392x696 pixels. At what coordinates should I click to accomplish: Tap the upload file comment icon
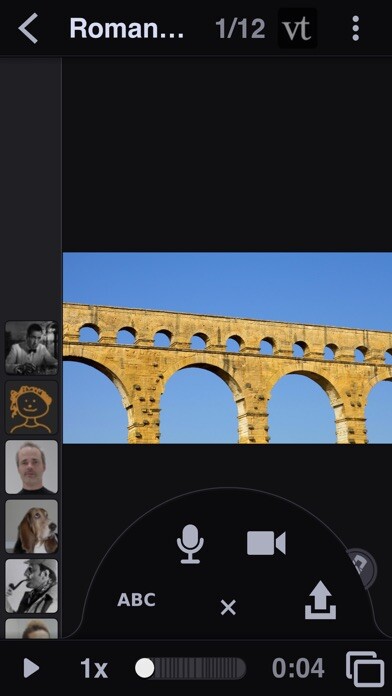320,600
